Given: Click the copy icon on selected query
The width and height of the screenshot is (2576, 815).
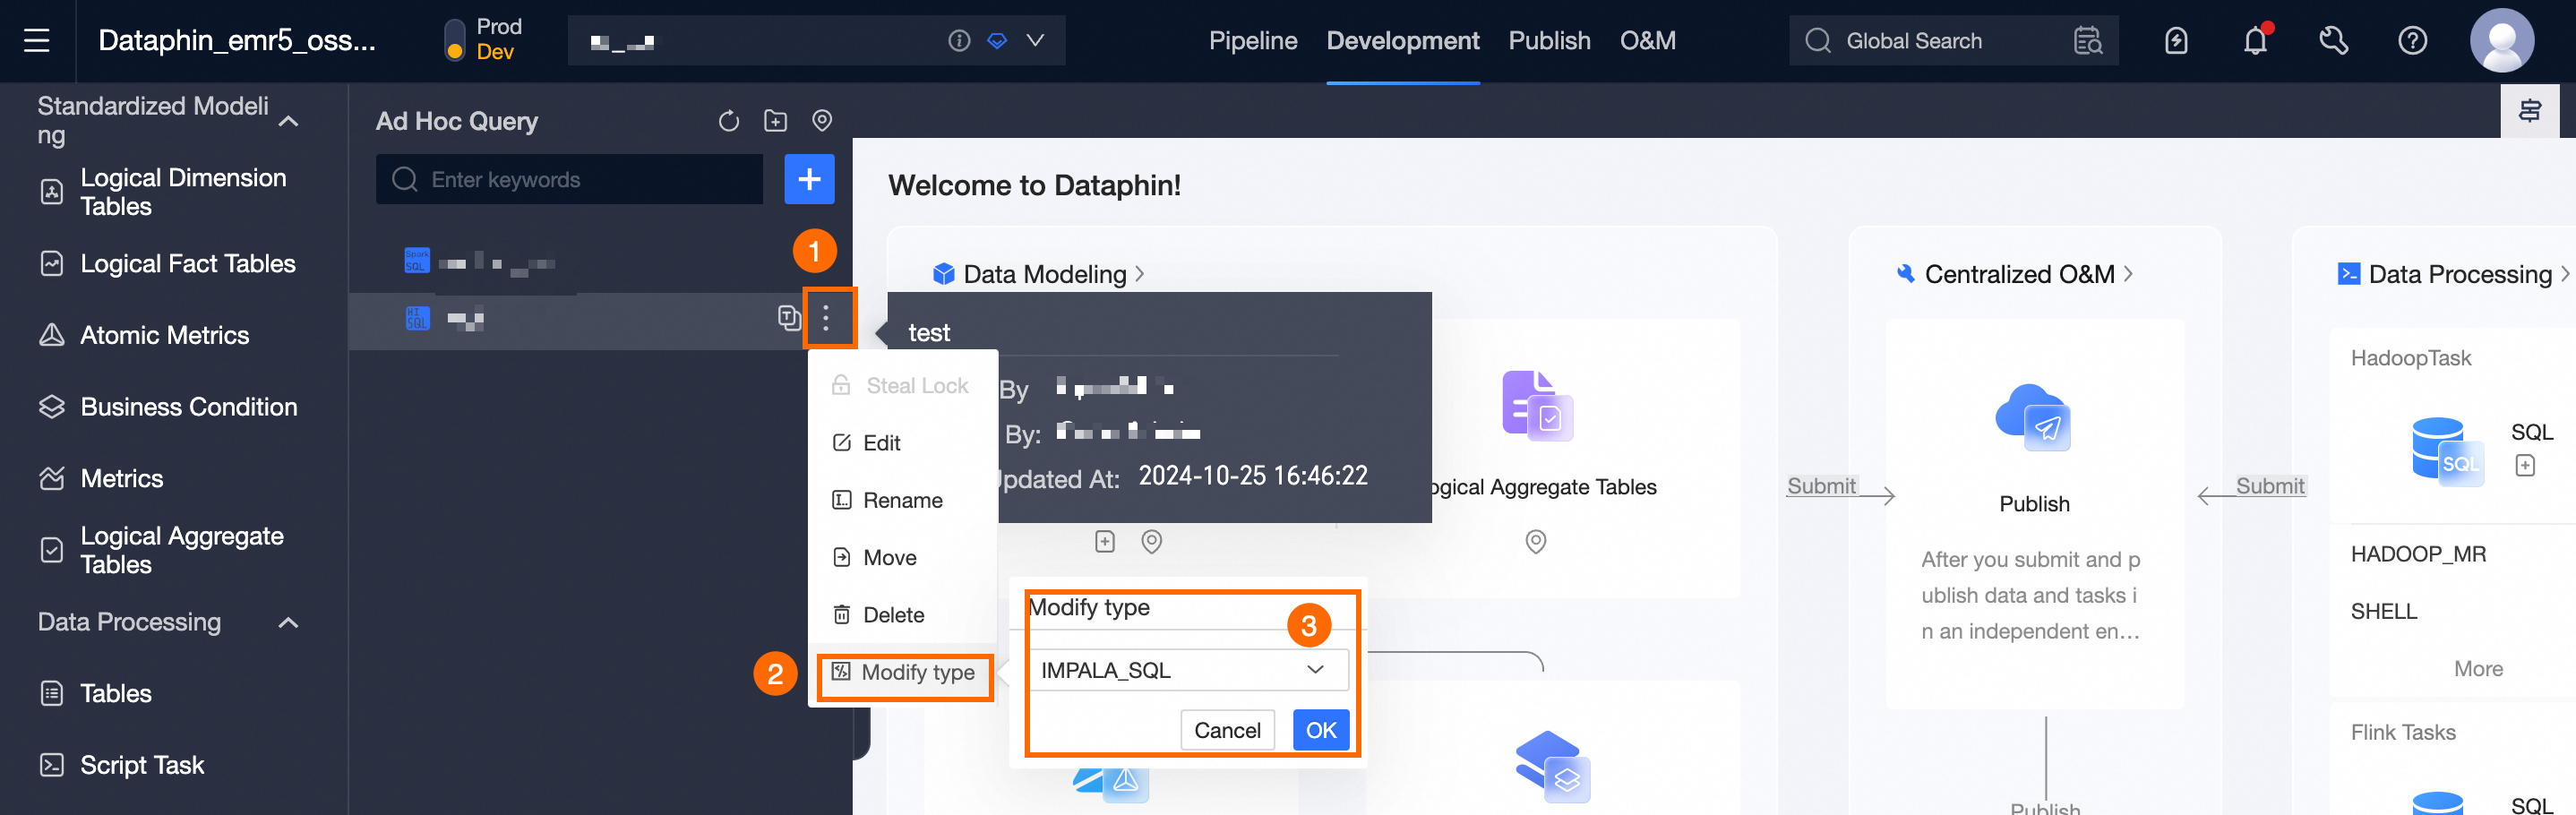Looking at the screenshot, I should (x=788, y=318).
